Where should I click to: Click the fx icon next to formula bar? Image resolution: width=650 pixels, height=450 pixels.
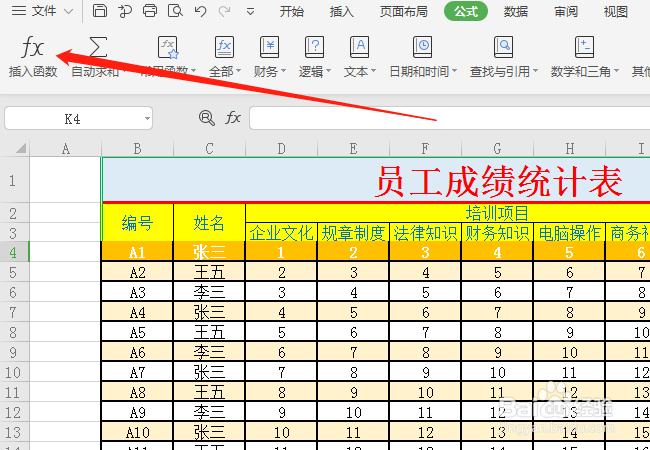(x=233, y=118)
